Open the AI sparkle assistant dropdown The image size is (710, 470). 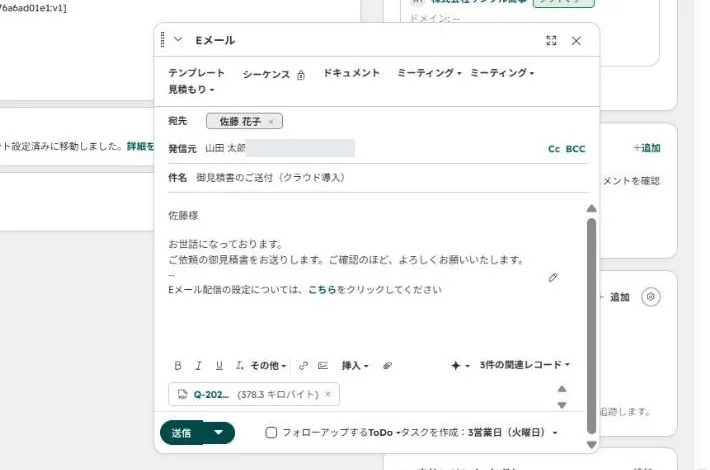click(460, 365)
